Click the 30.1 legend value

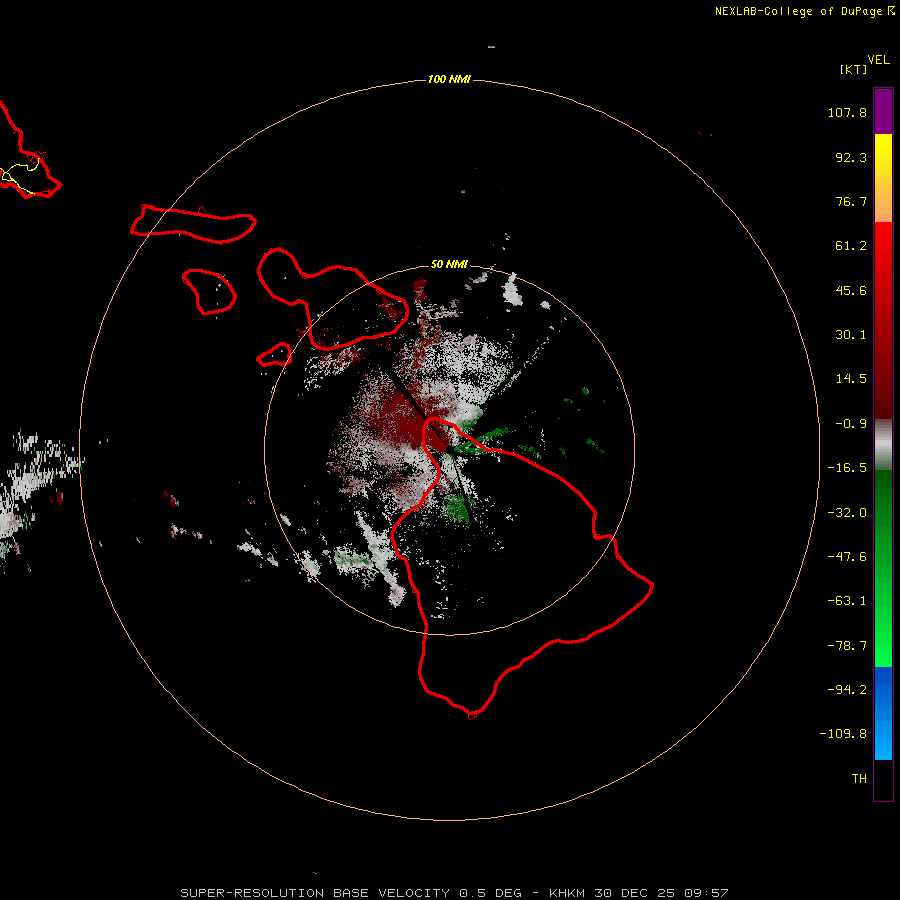[851, 335]
